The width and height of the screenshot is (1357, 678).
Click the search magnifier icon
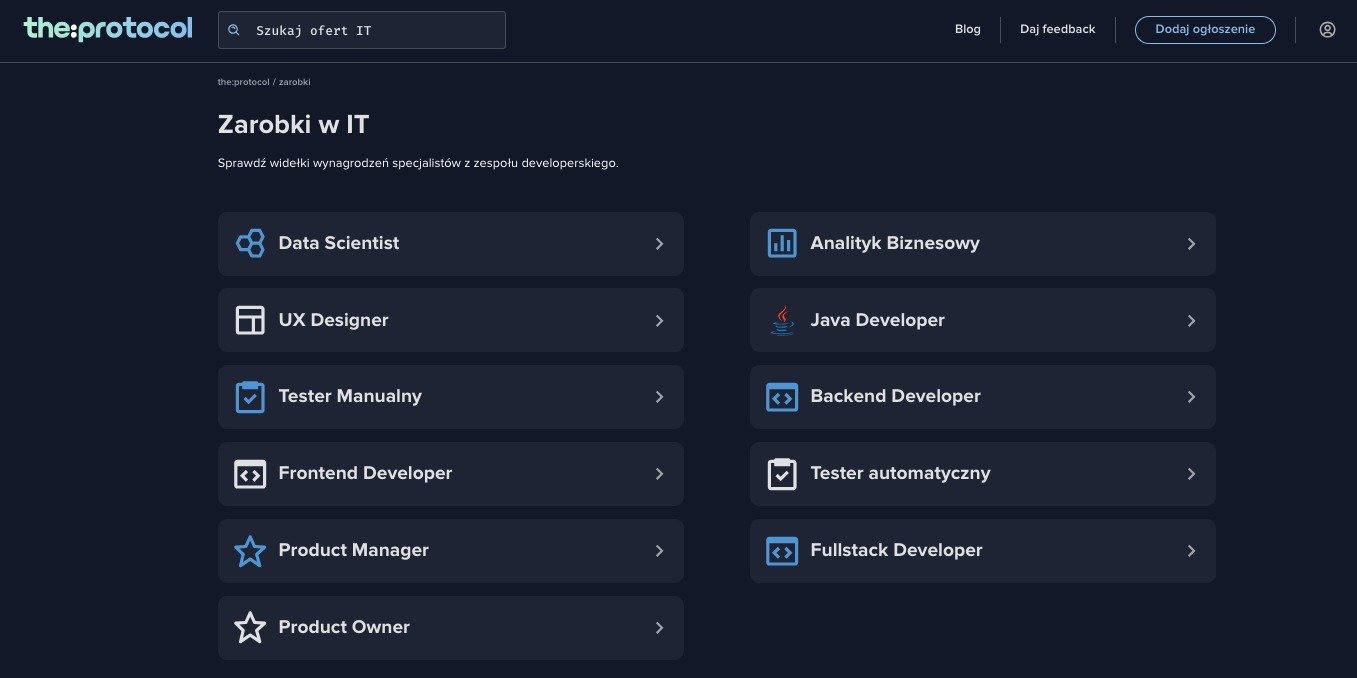coord(234,30)
